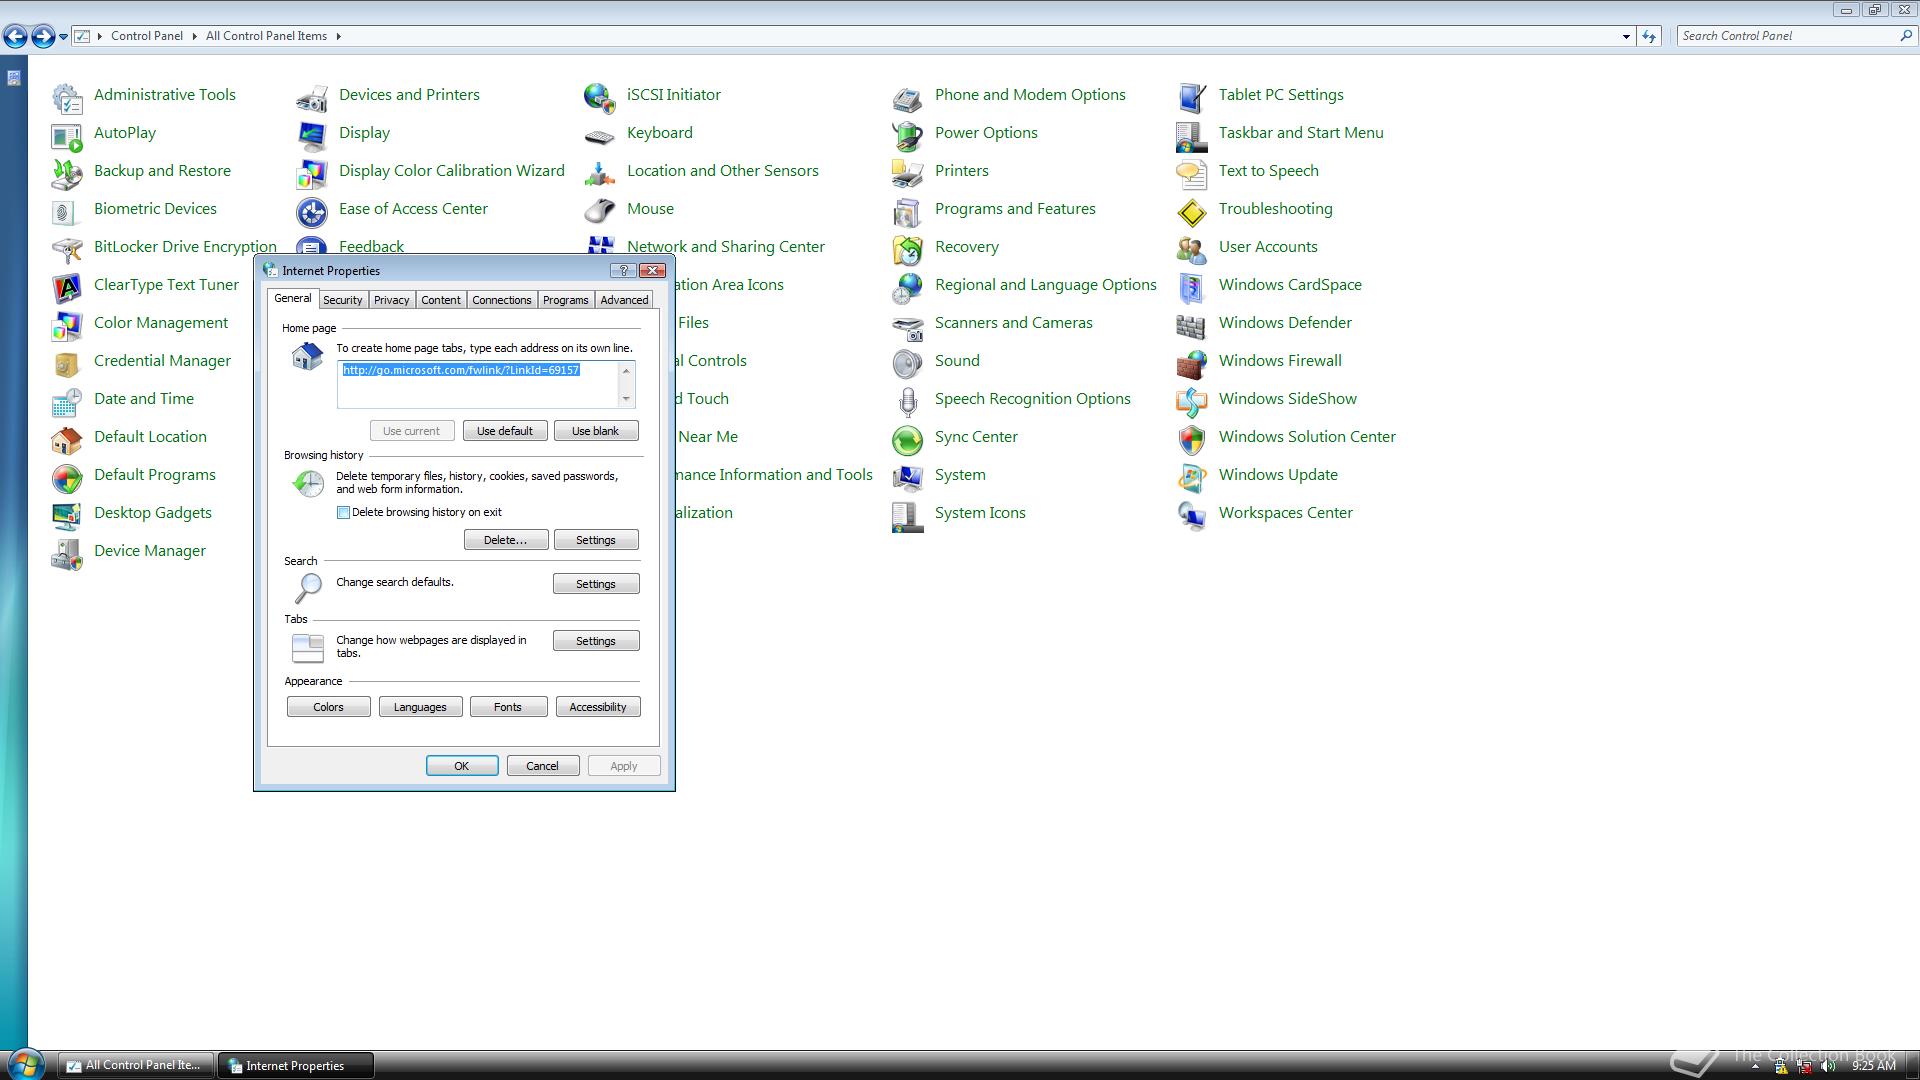This screenshot has height=1080, width=1920.
Task: Open Browsing history Settings button
Action: [x=596, y=540]
